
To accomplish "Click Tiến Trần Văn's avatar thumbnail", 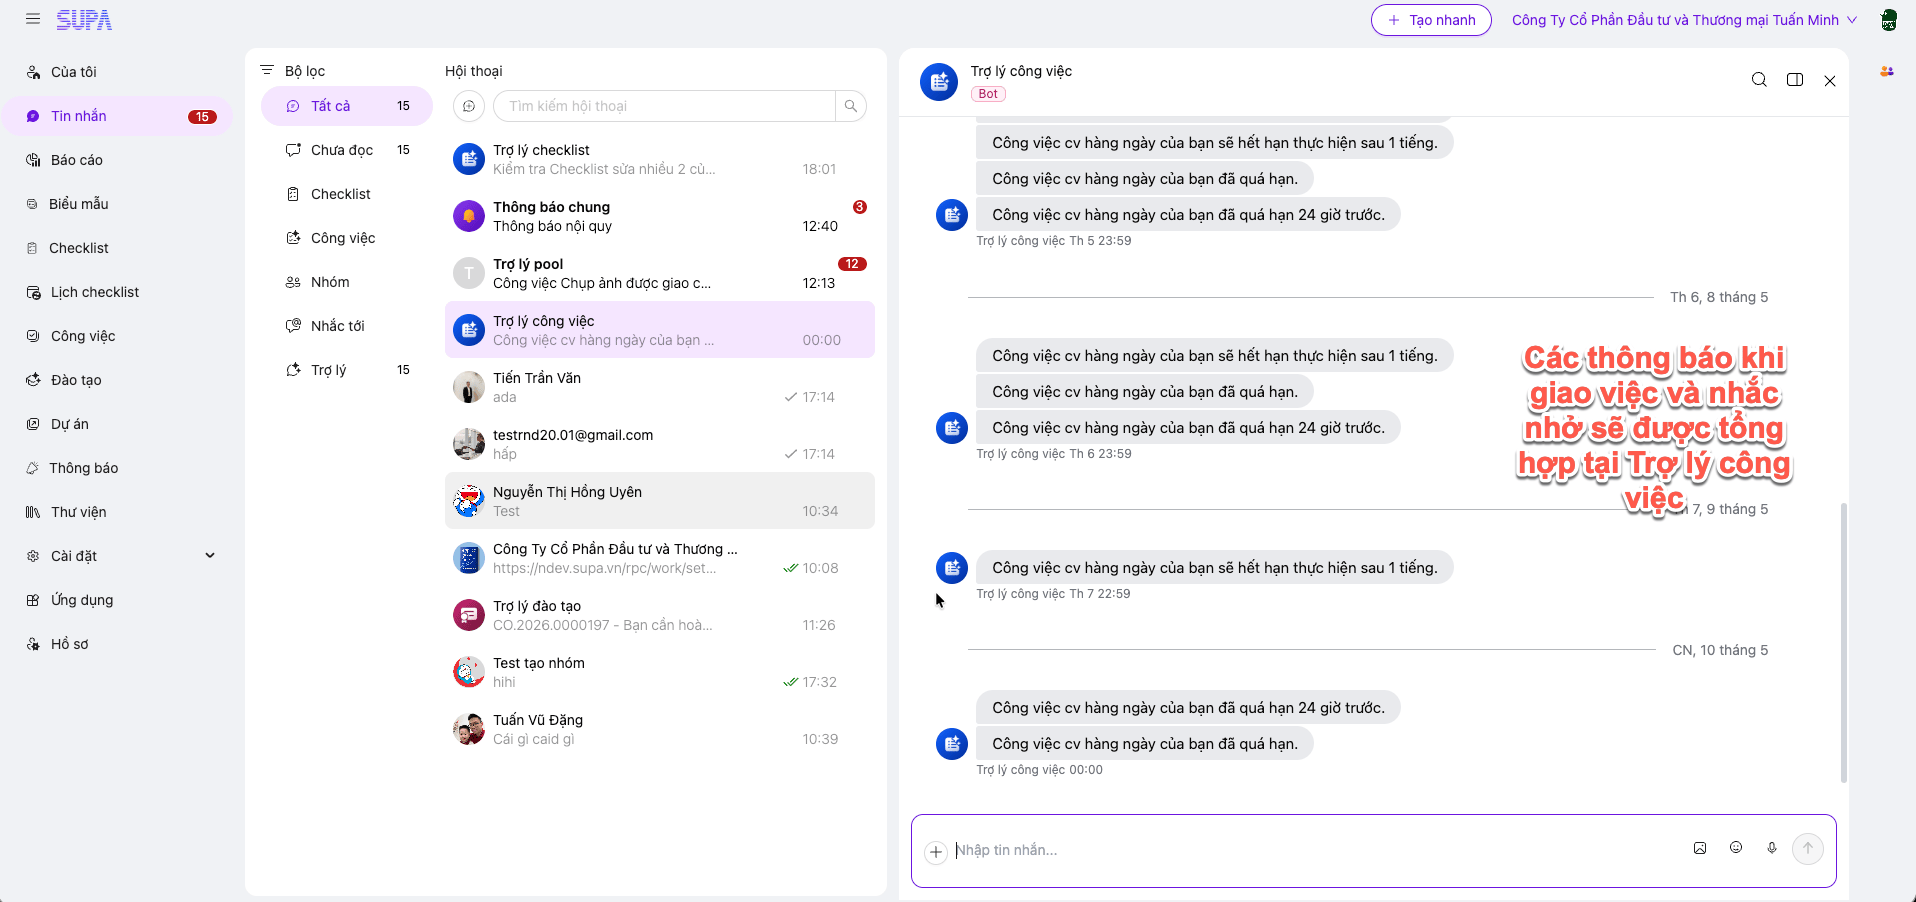I will (469, 387).
